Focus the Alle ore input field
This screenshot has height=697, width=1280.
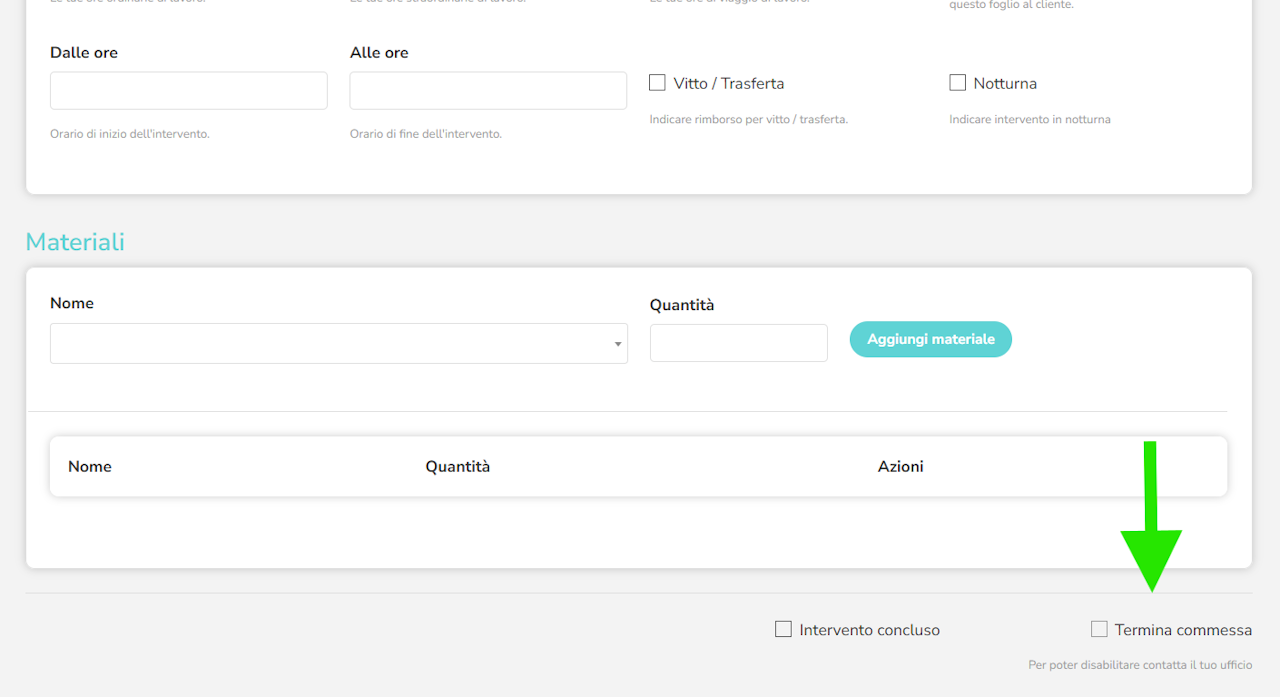point(488,91)
